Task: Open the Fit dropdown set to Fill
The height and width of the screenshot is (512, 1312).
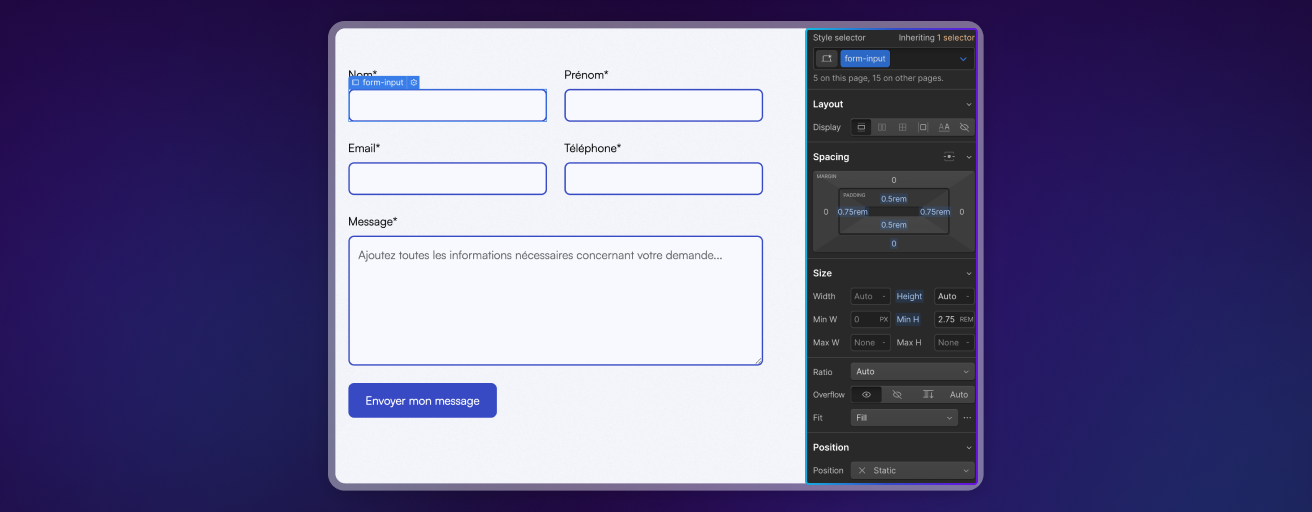Action: tap(904, 417)
